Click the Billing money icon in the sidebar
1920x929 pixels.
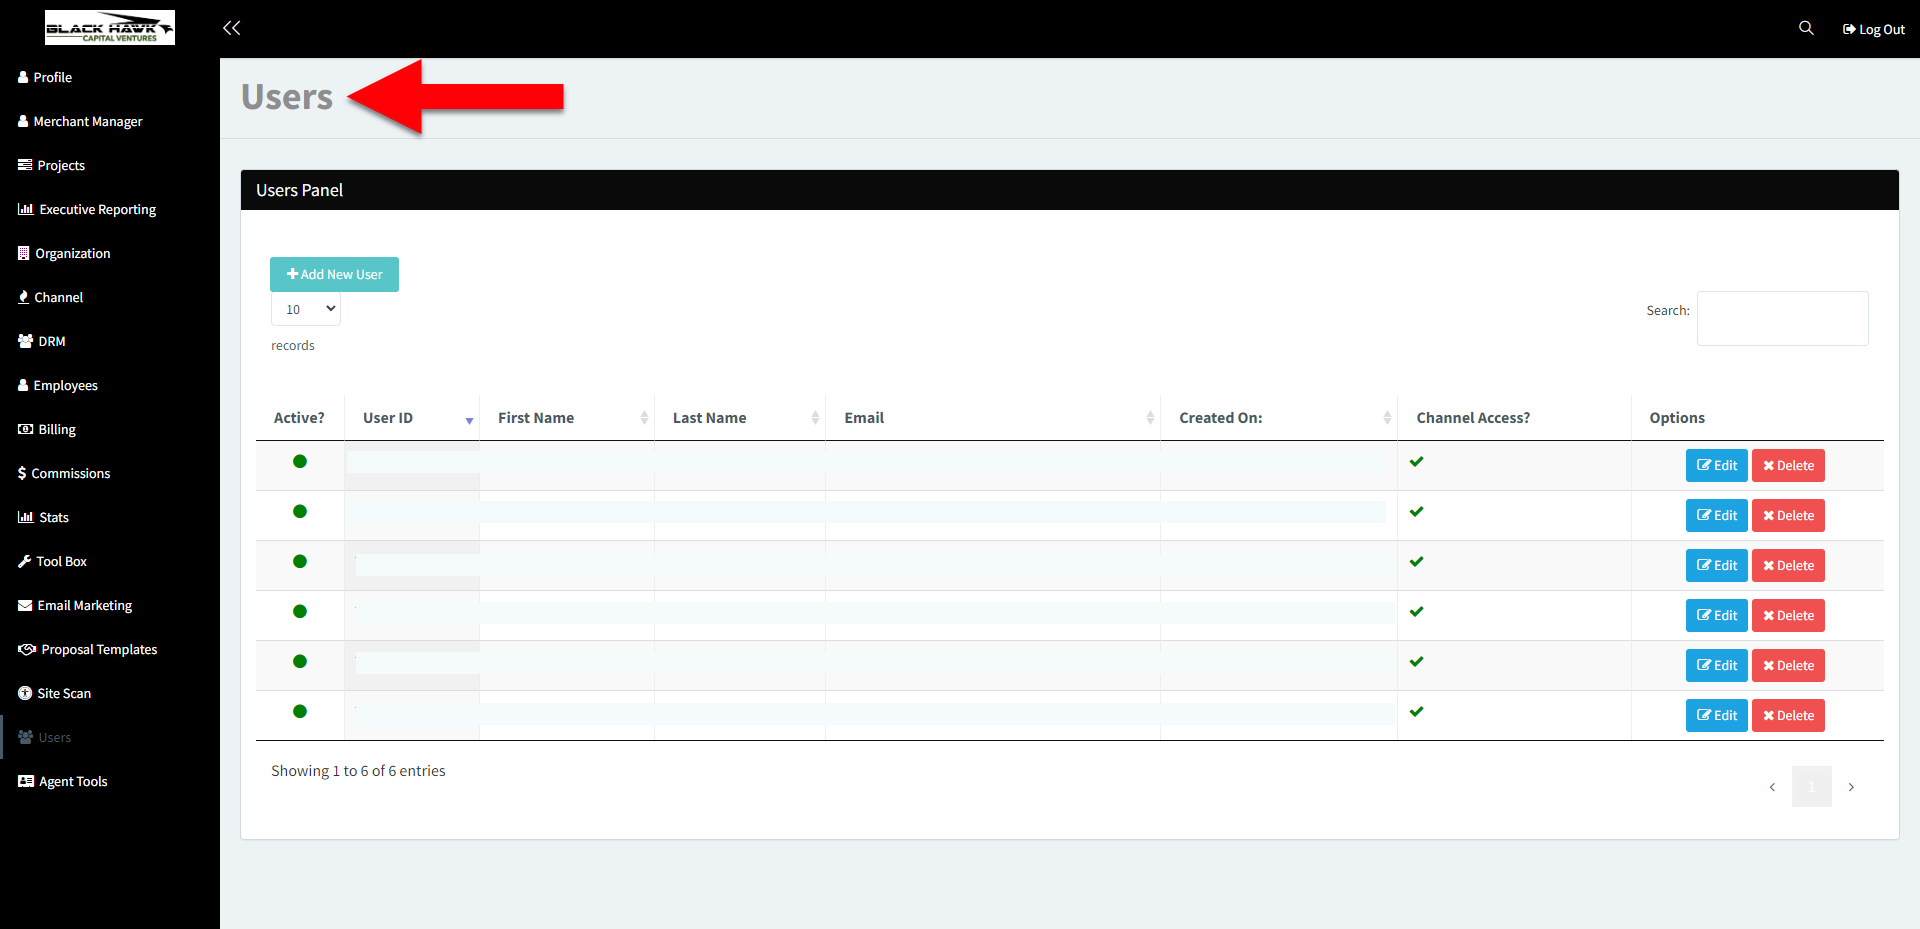pos(26,429)
